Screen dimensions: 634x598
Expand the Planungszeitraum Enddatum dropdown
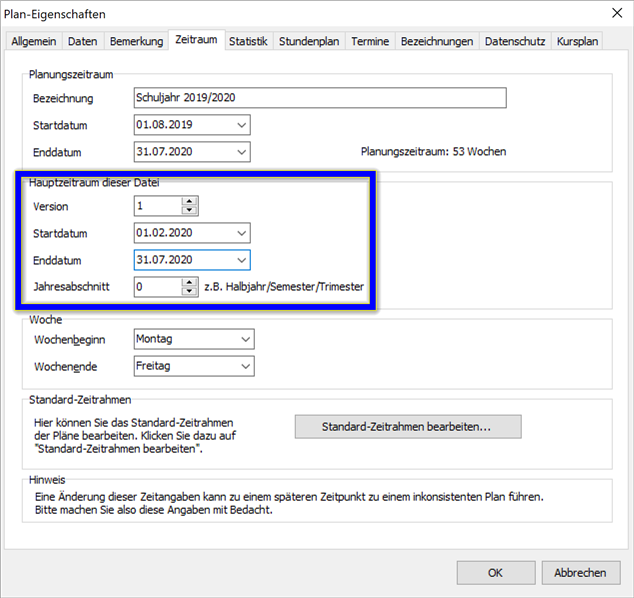pos(241,152)
